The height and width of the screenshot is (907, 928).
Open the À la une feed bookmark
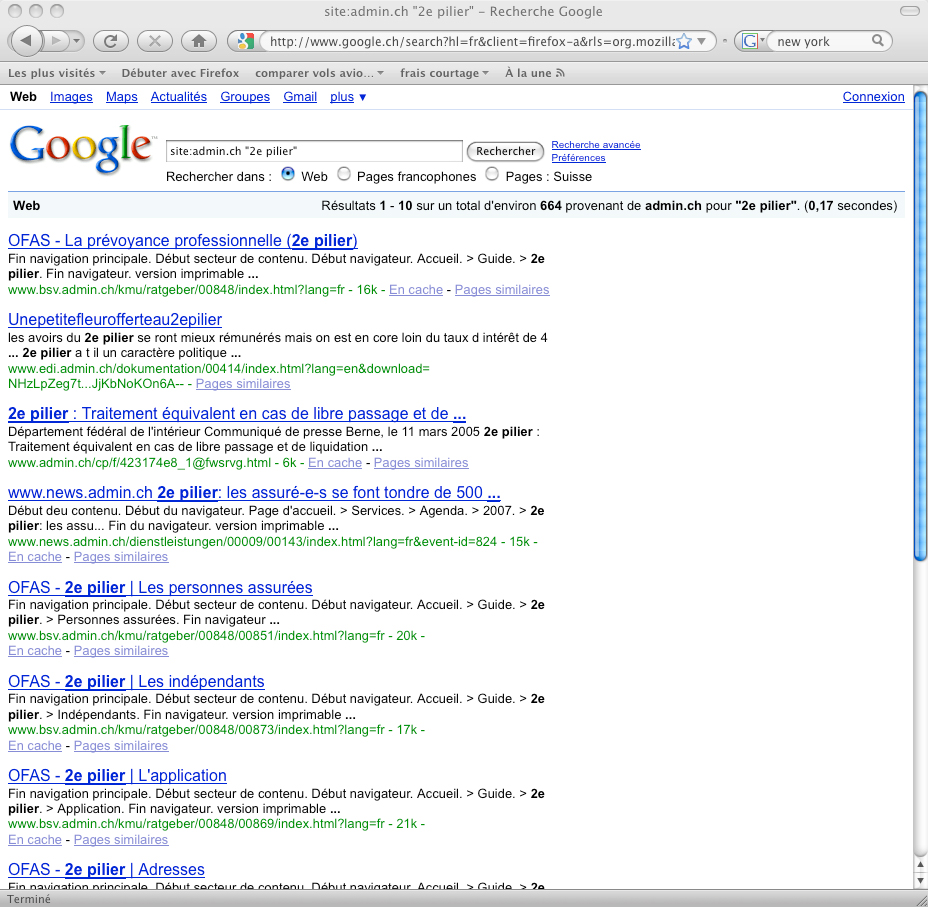(534, 73)
